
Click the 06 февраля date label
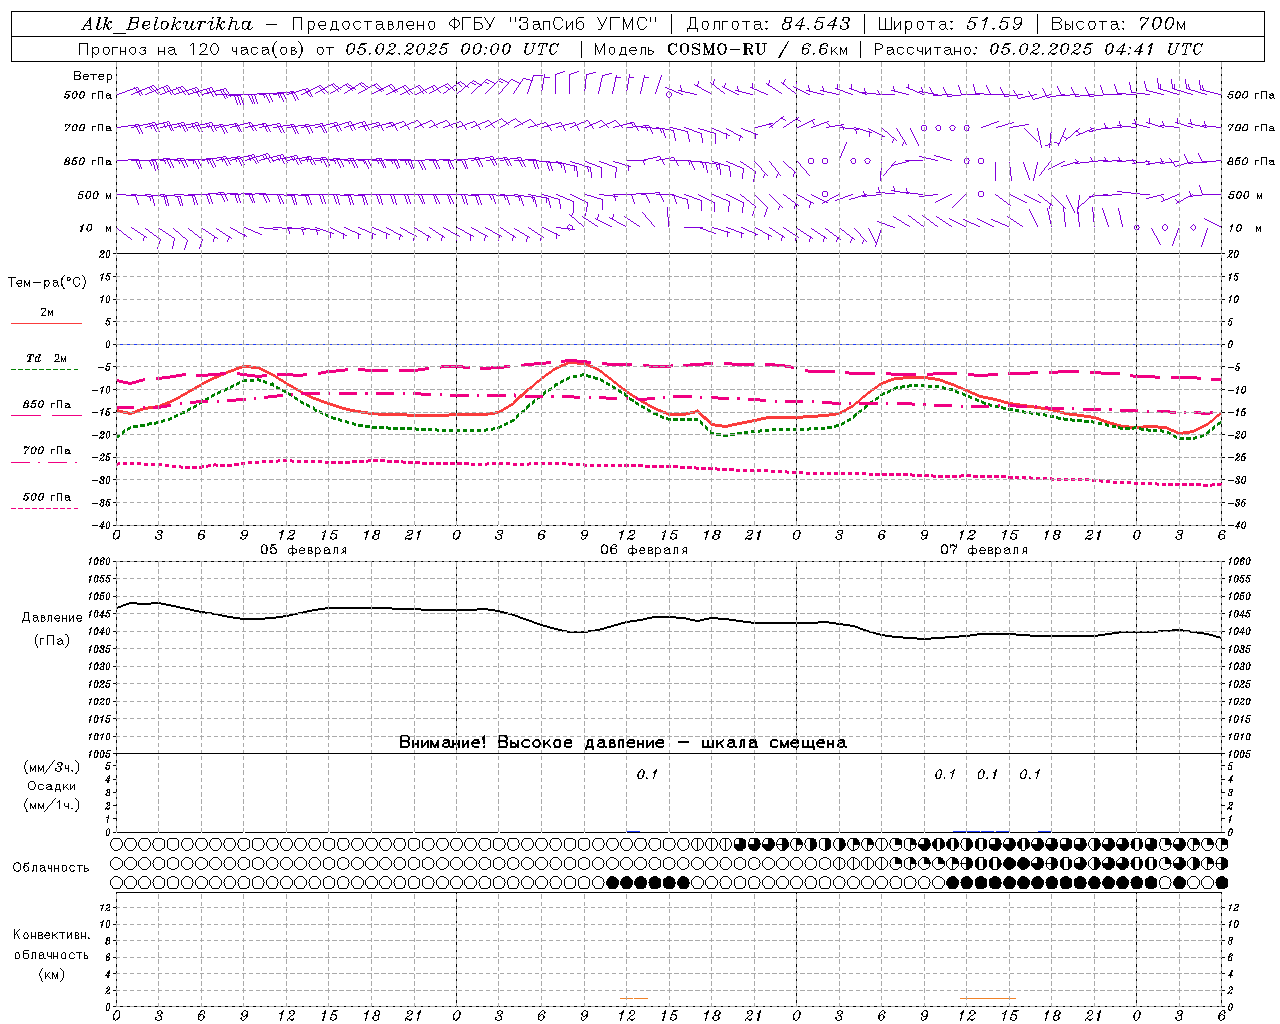pyautogui.click(x=644, y=550)
